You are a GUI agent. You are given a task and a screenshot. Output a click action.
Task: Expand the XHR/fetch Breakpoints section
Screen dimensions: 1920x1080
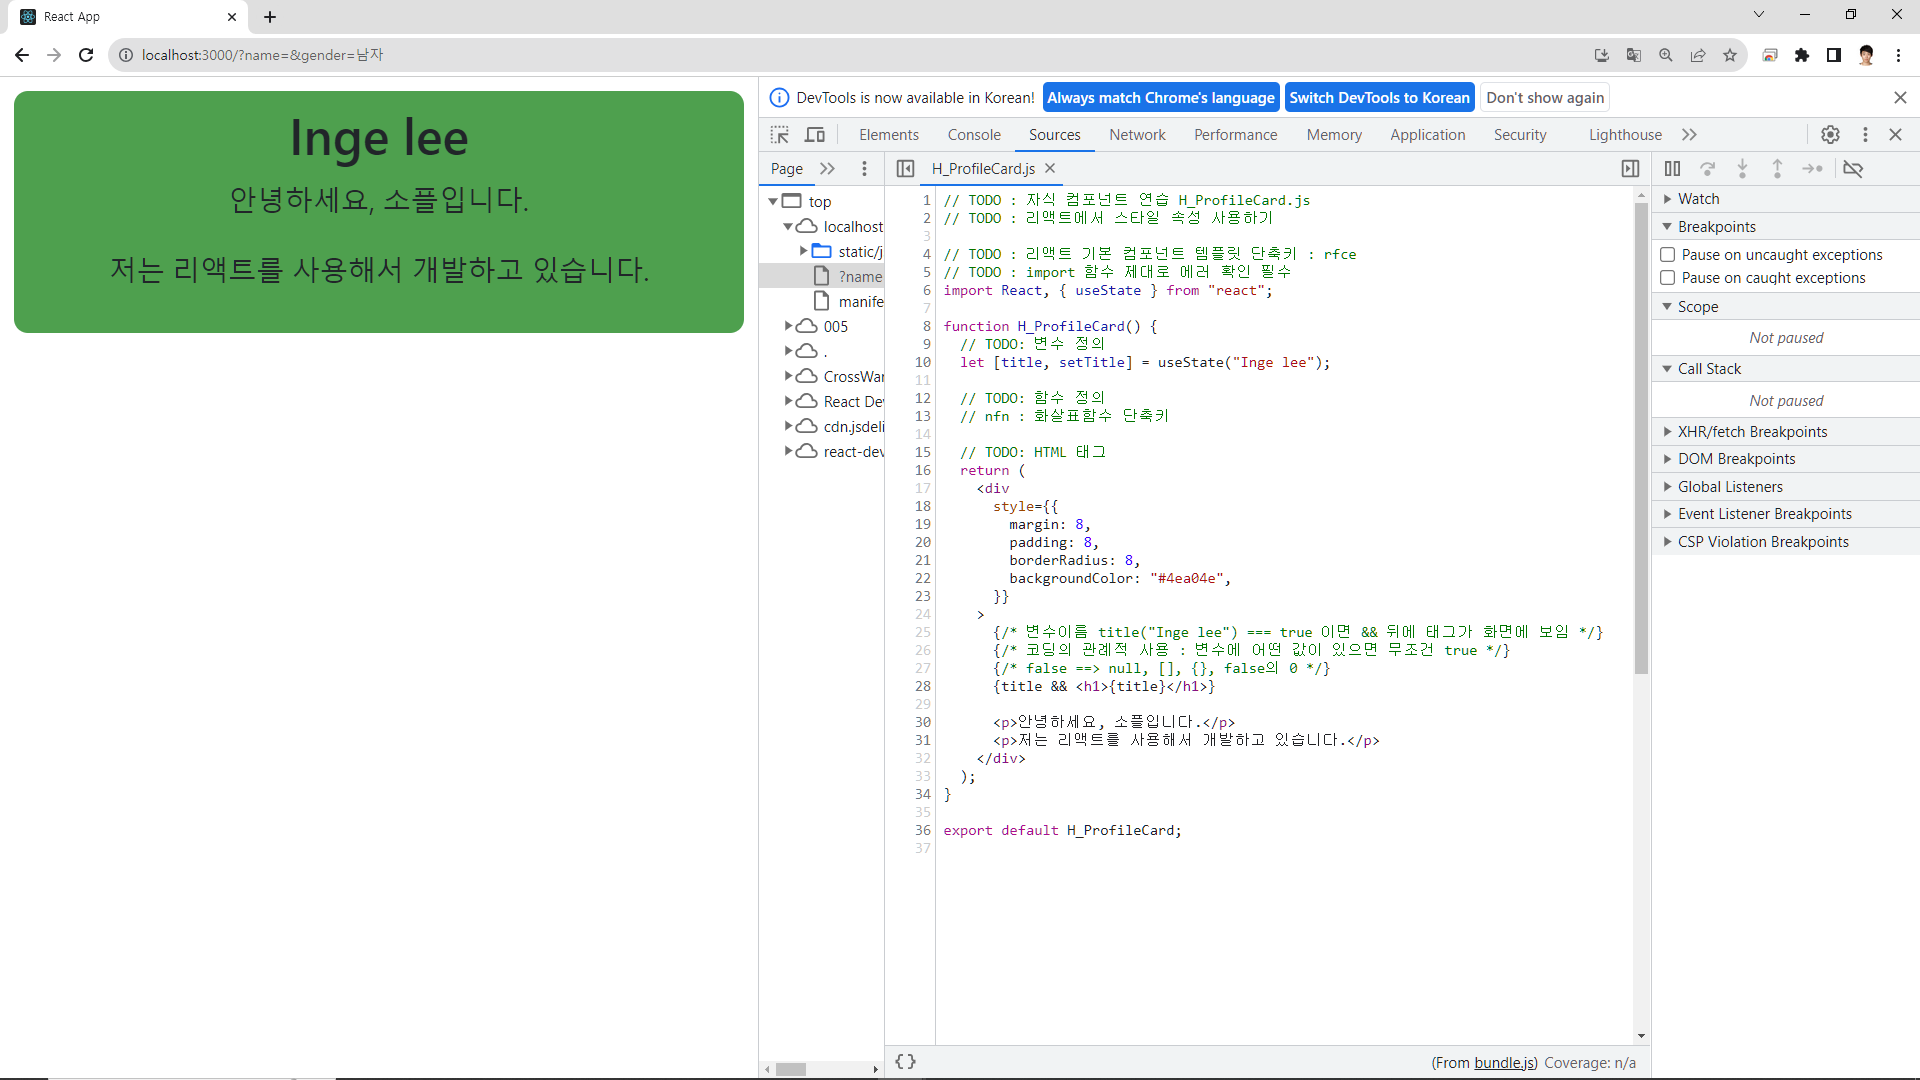[x=1752, y=432]
